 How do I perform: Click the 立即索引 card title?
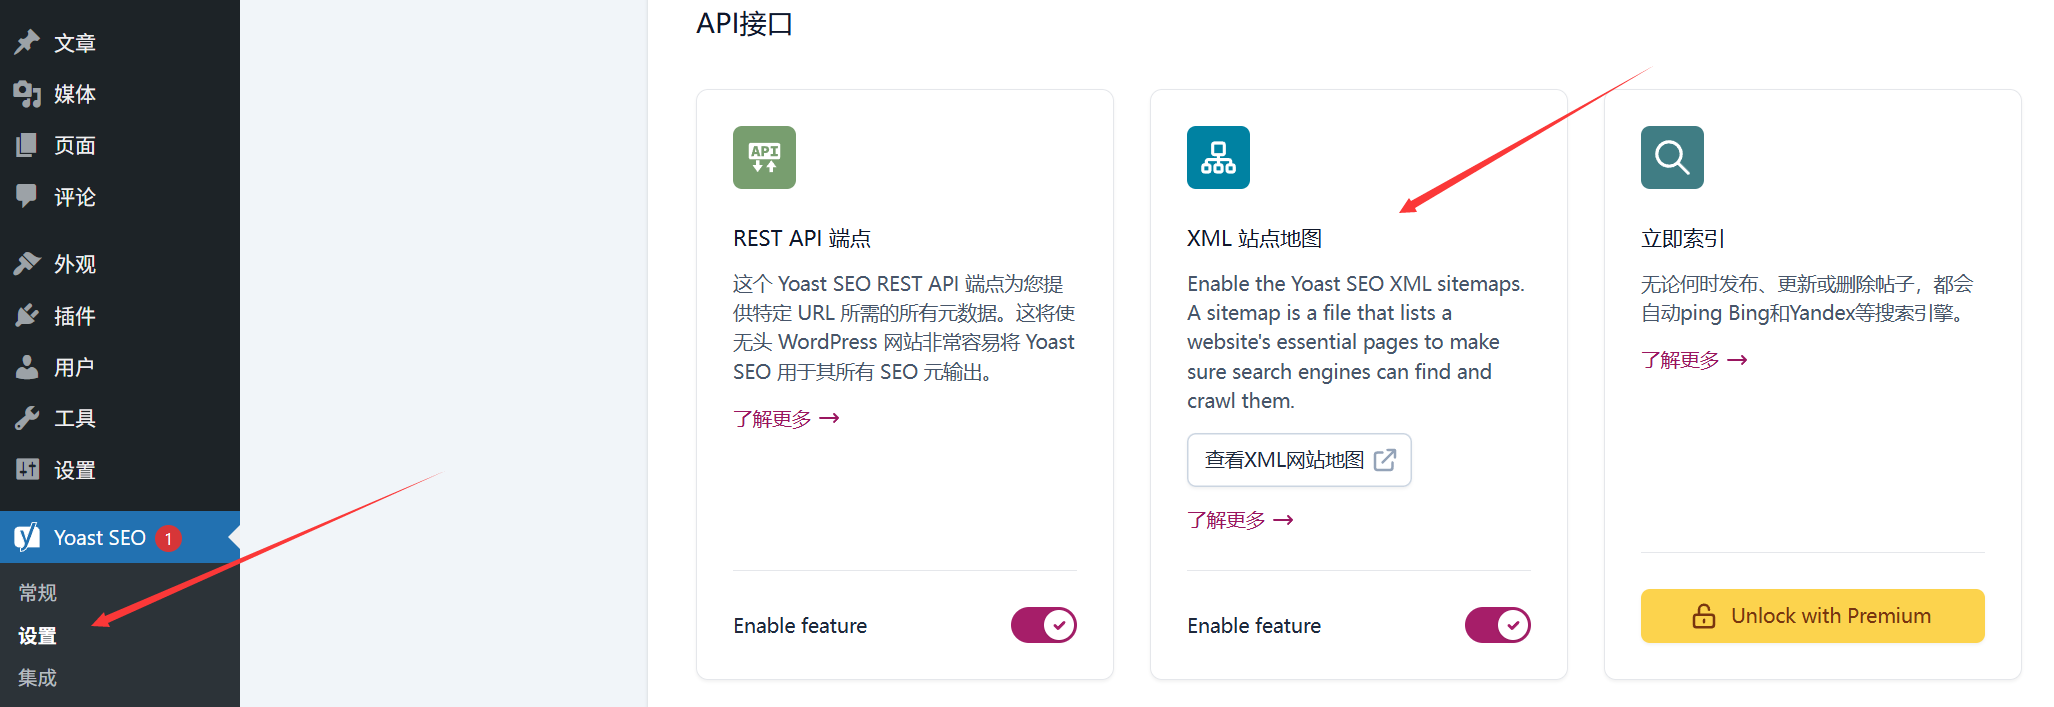[1683, 238]
